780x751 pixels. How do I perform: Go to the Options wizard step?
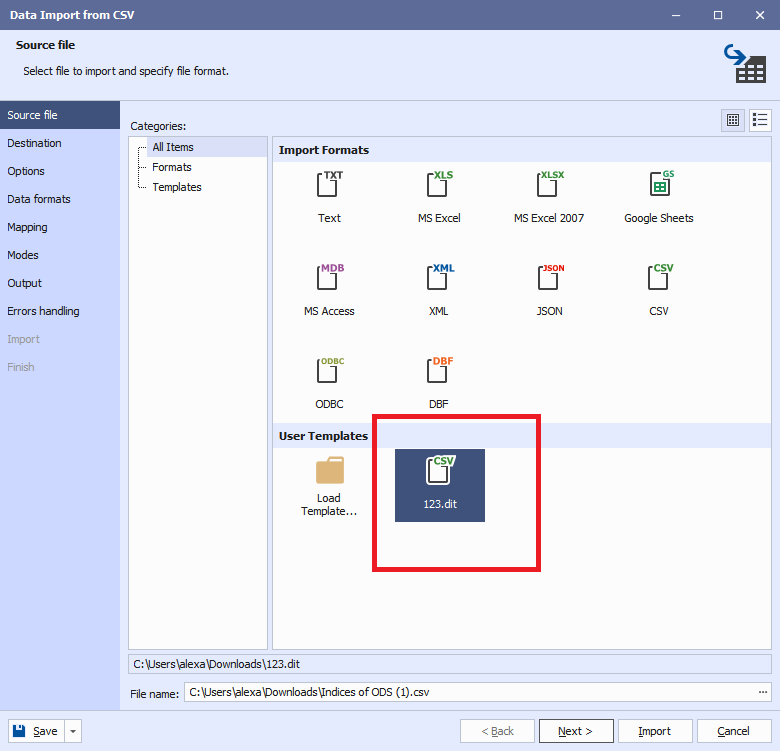(x=60, y=171)
